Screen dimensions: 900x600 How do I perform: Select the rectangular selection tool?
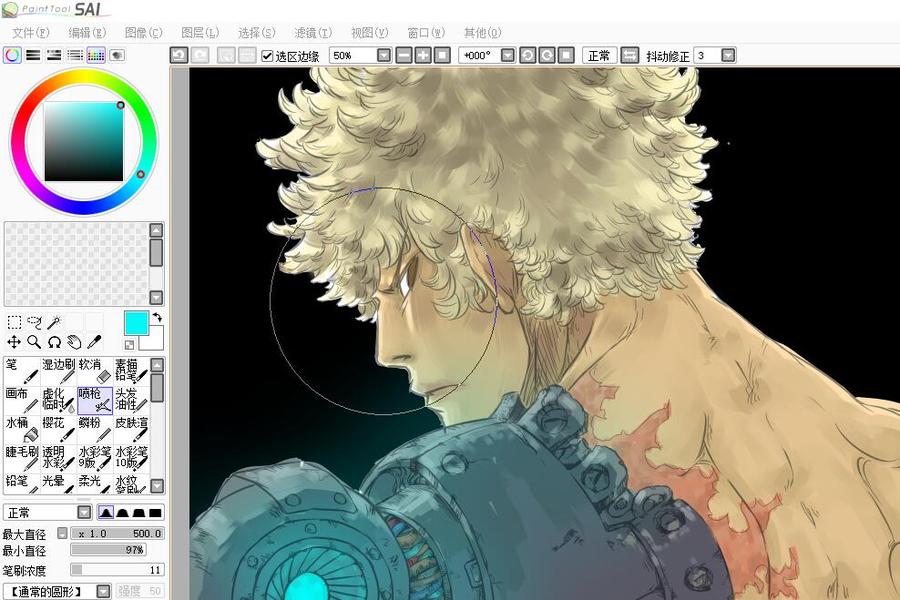pyautogui.click(x=14, y=322)
